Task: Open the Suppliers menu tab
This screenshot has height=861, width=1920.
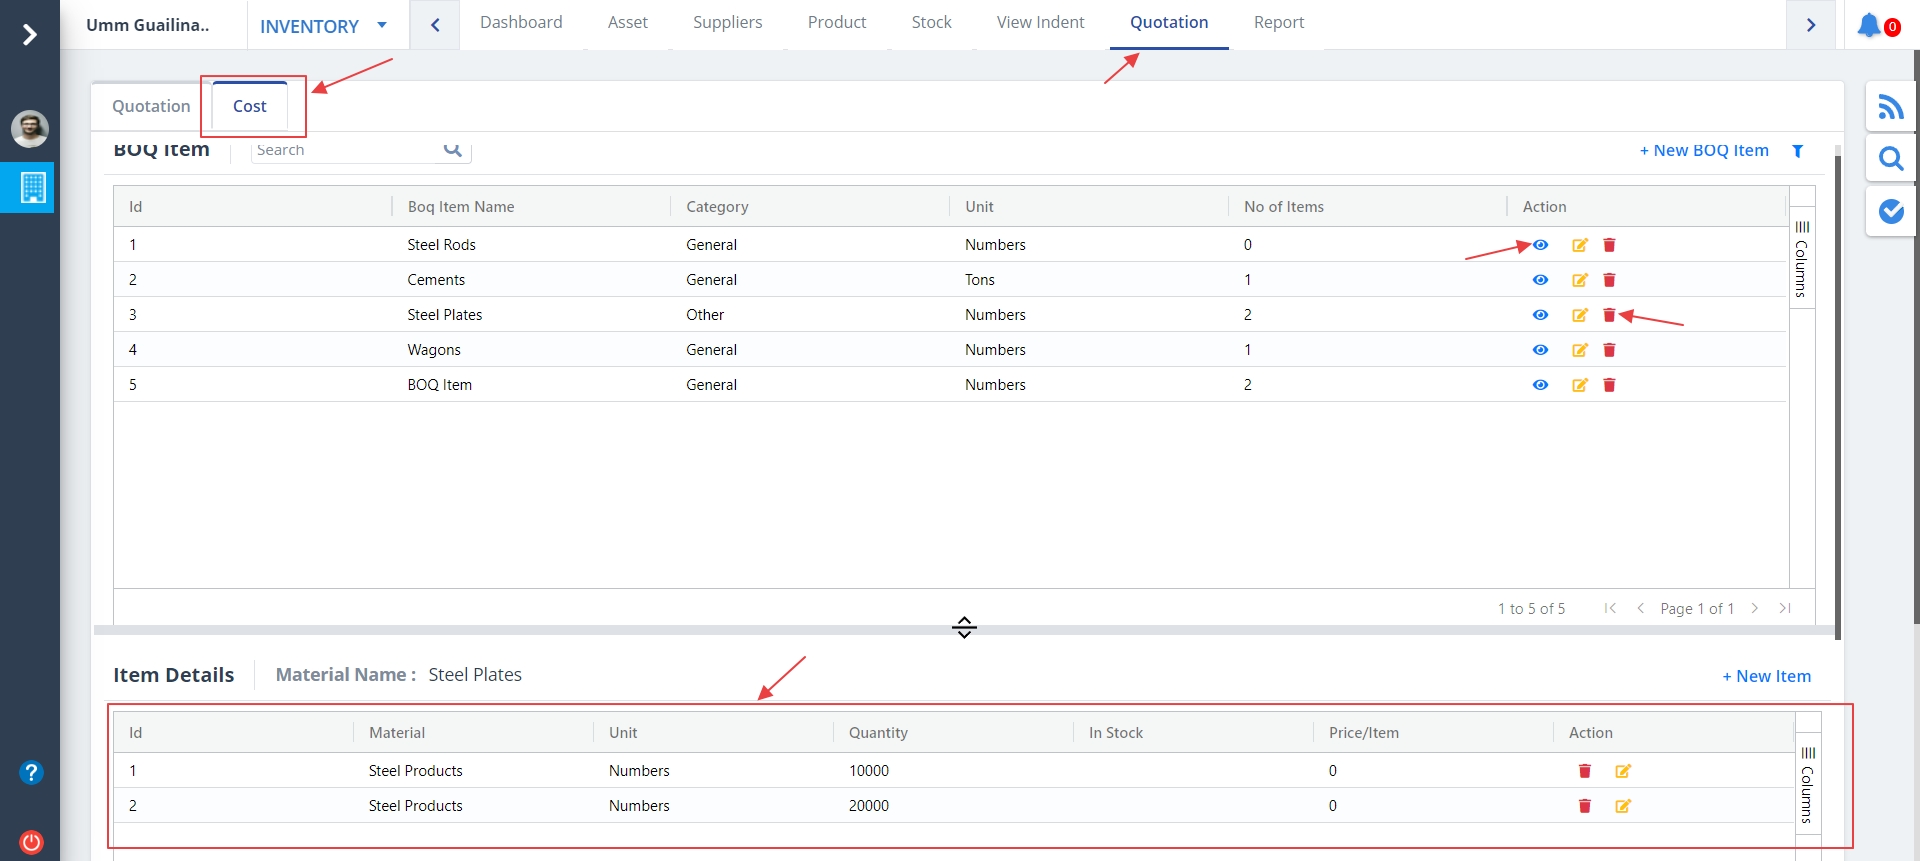Action: [x=727, y=22]
